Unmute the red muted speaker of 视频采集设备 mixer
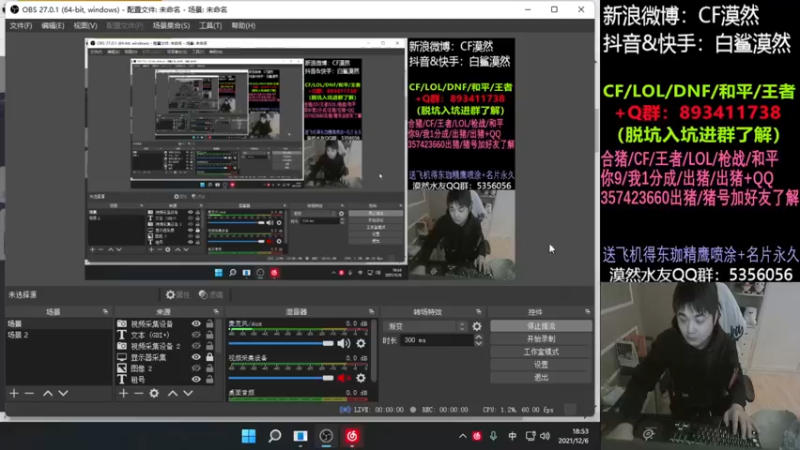This screenshot has width=800, height=450. (x=343, y=378)
